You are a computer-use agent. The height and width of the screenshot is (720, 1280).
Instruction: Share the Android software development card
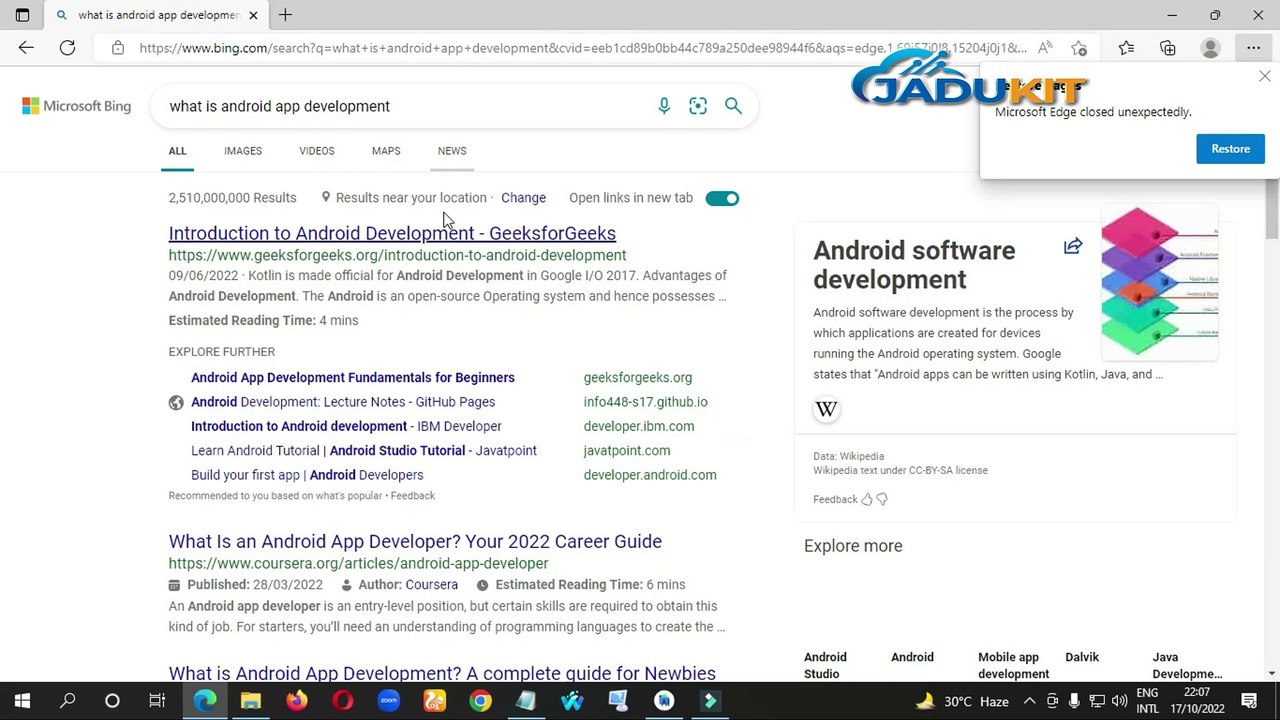1073,246
